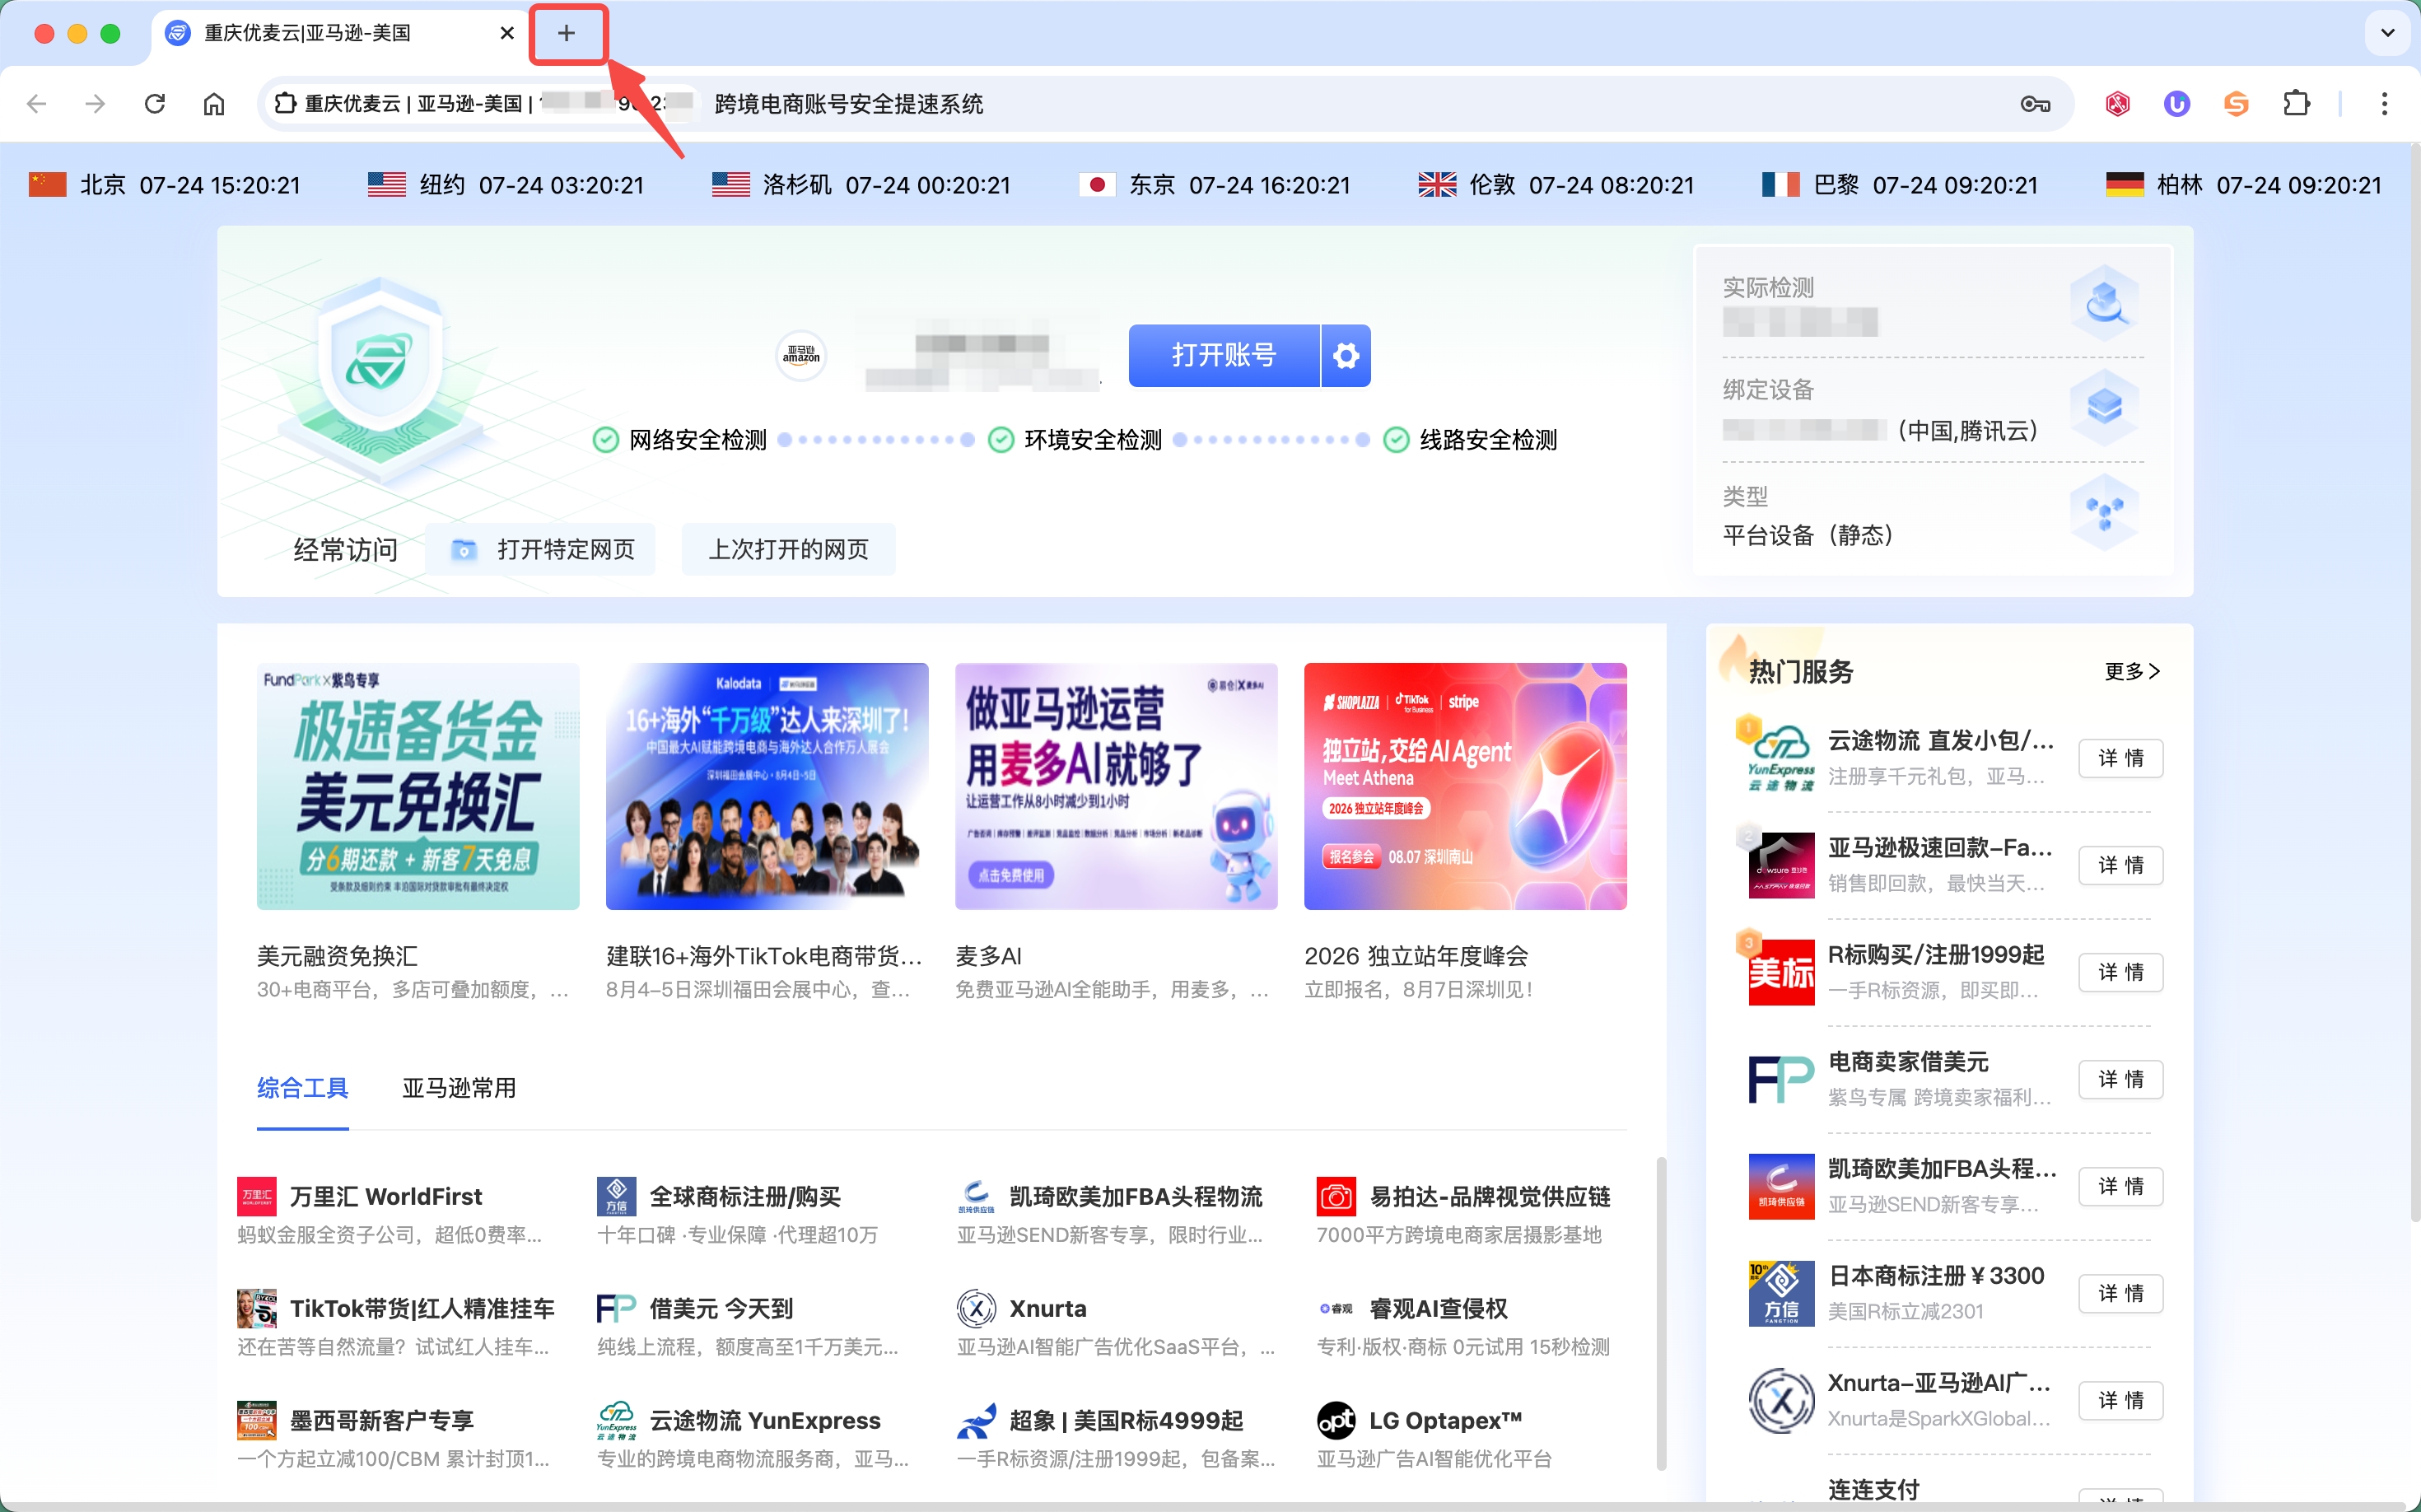Click the 伦敦 time entry
This screenshot has height=1512, width=2421.
coord(1556,185)
